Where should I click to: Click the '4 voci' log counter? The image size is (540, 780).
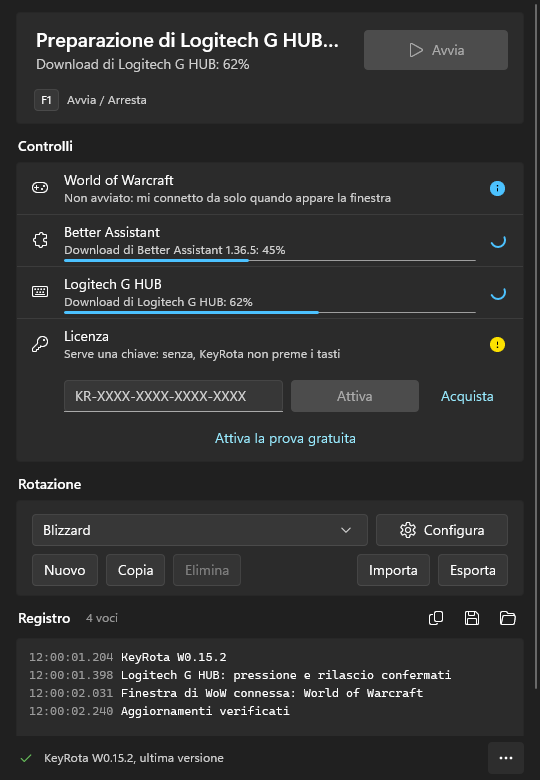tap(102, 618)
